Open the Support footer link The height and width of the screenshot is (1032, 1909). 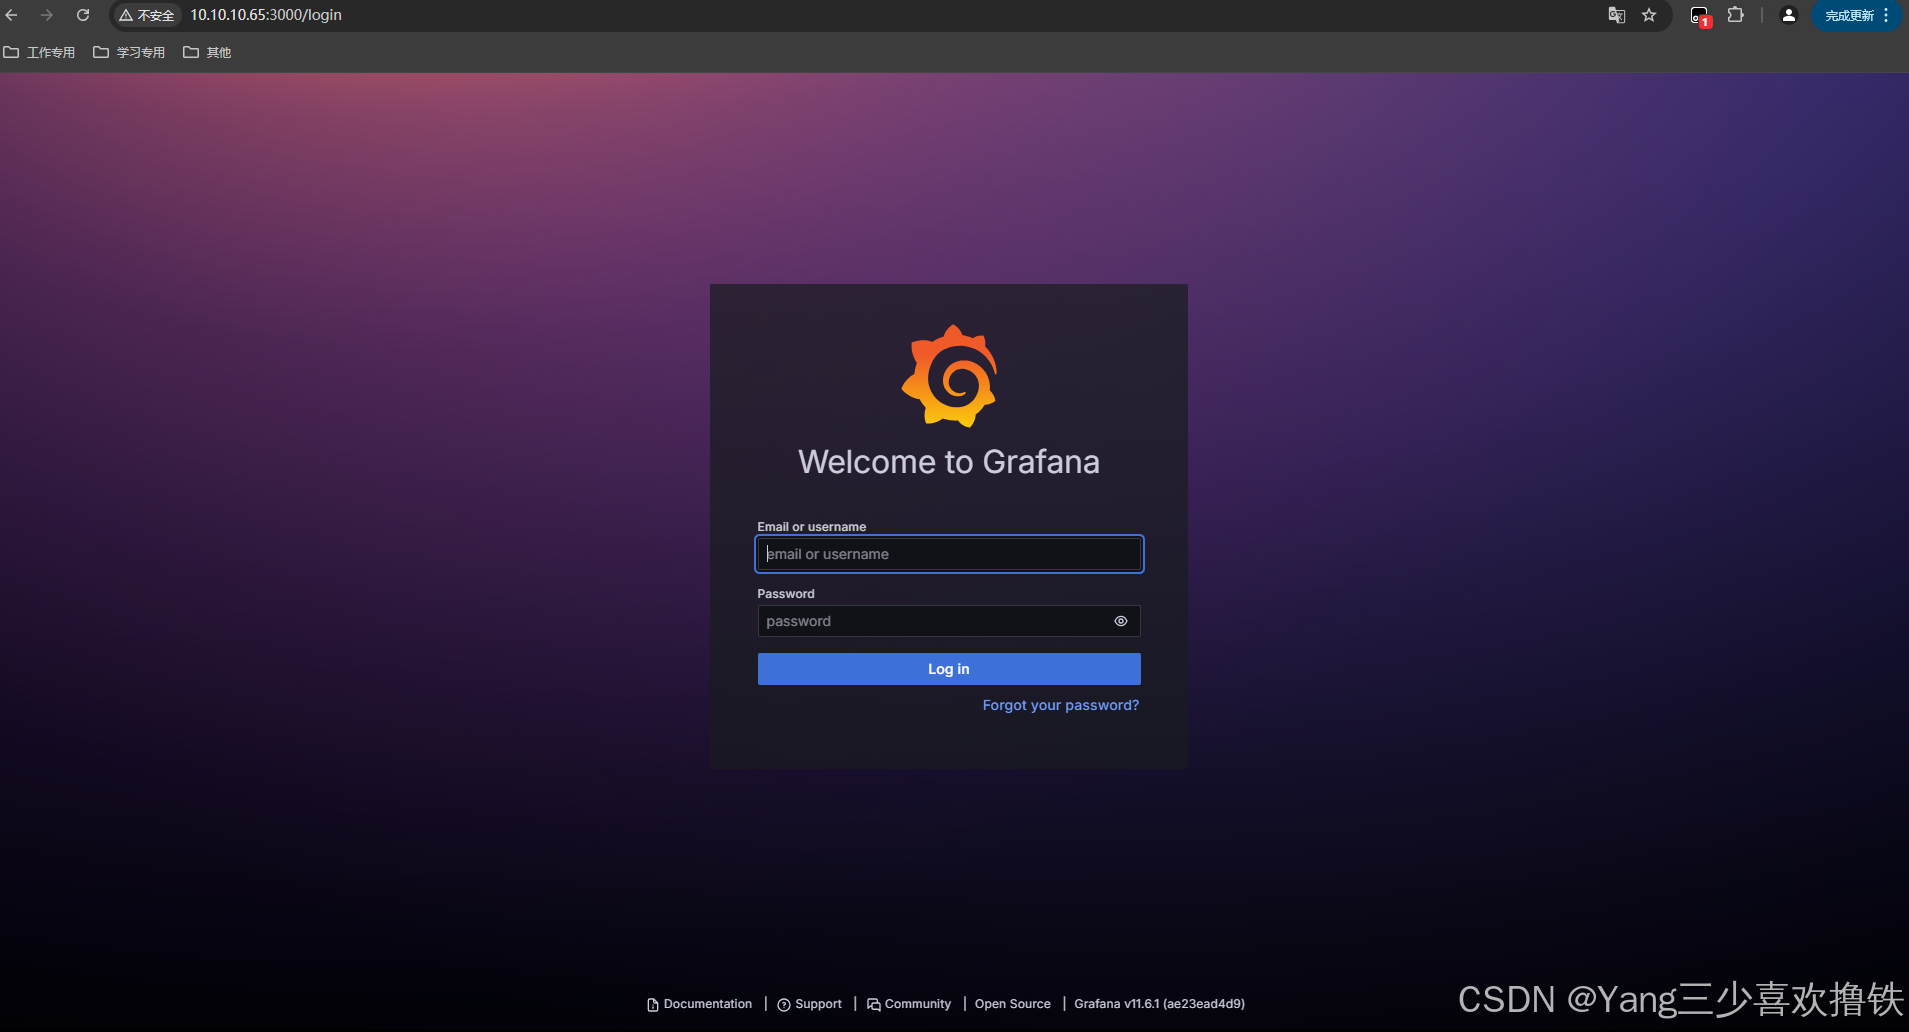[x=810, y=1004]
